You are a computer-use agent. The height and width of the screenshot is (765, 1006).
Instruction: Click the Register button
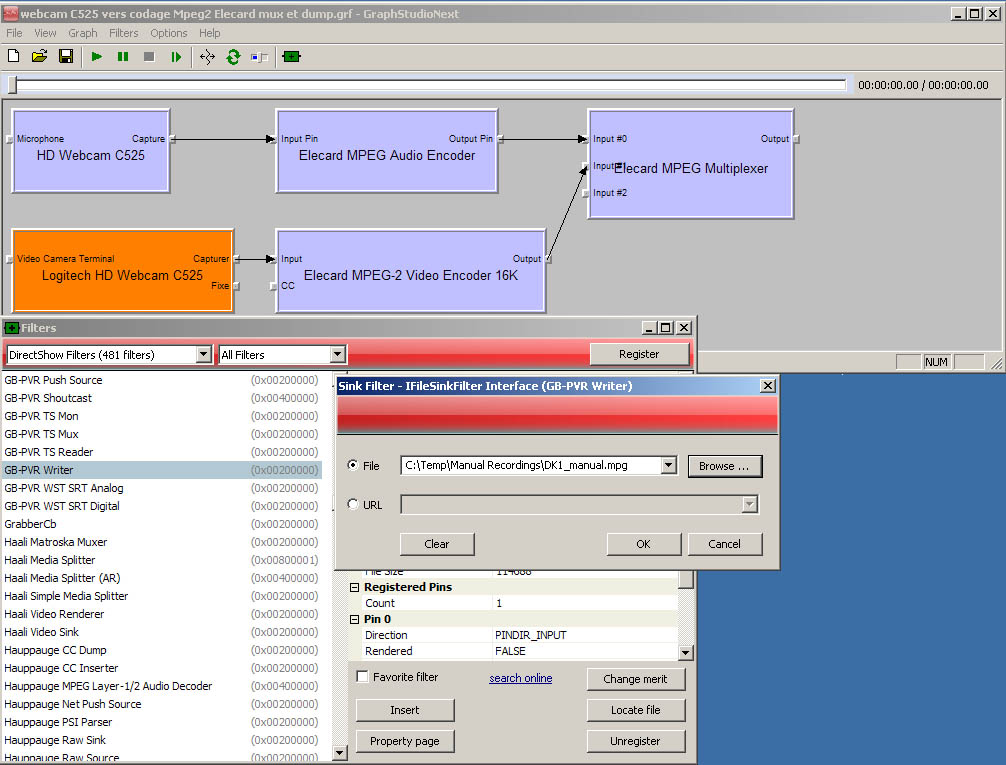pos(639,354)
